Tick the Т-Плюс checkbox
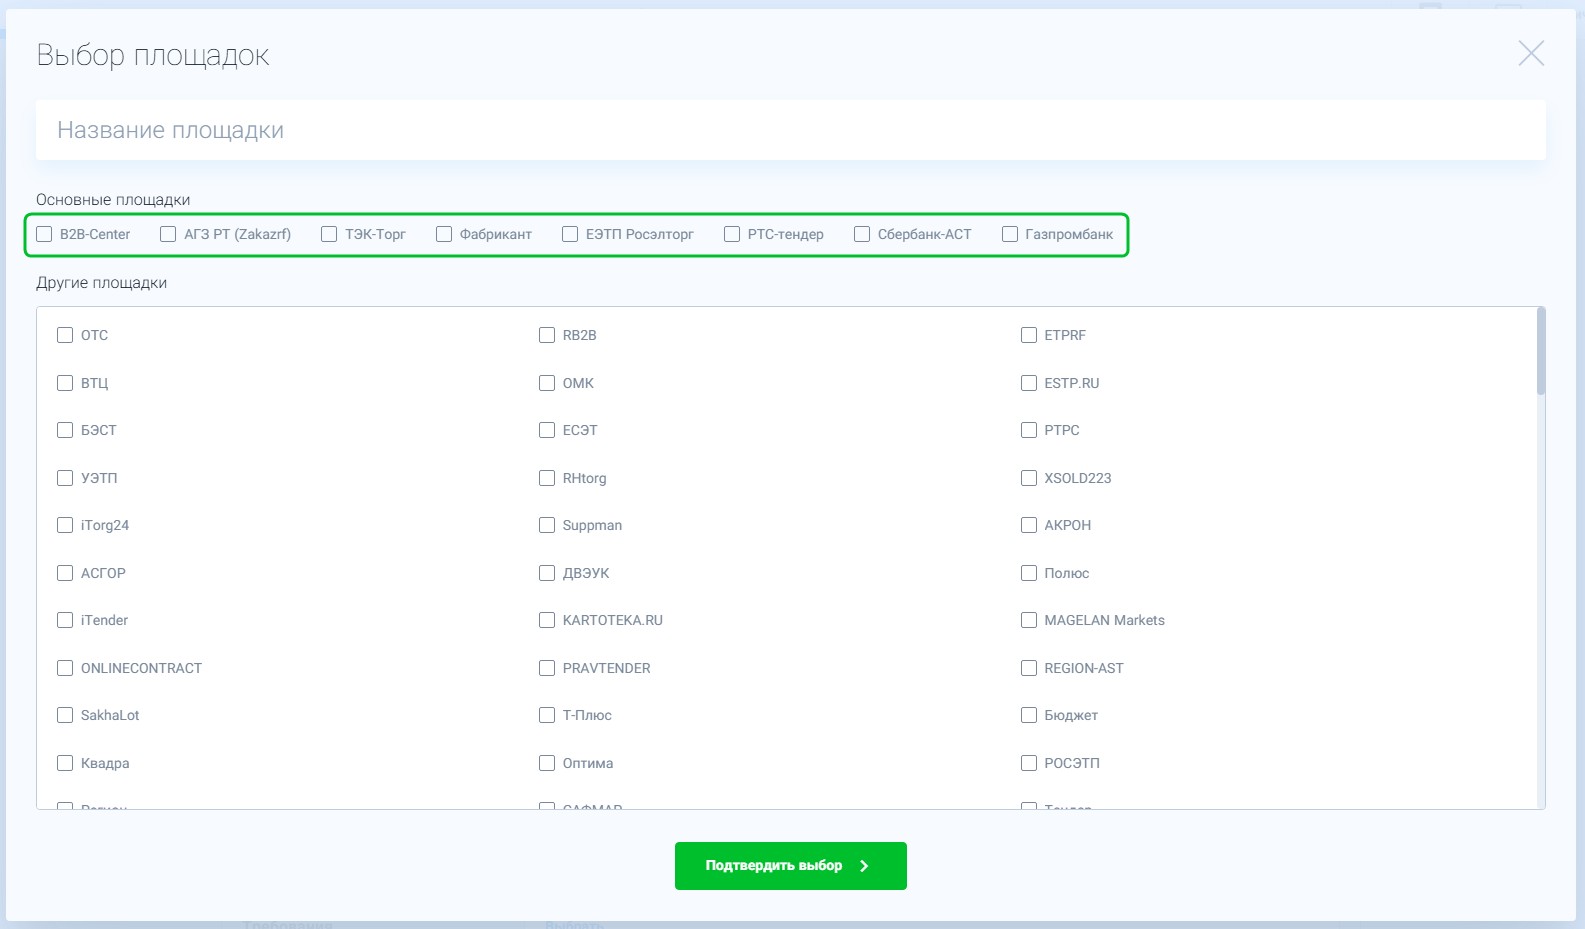The image size is (1585, 929). [x=547, y=715]
